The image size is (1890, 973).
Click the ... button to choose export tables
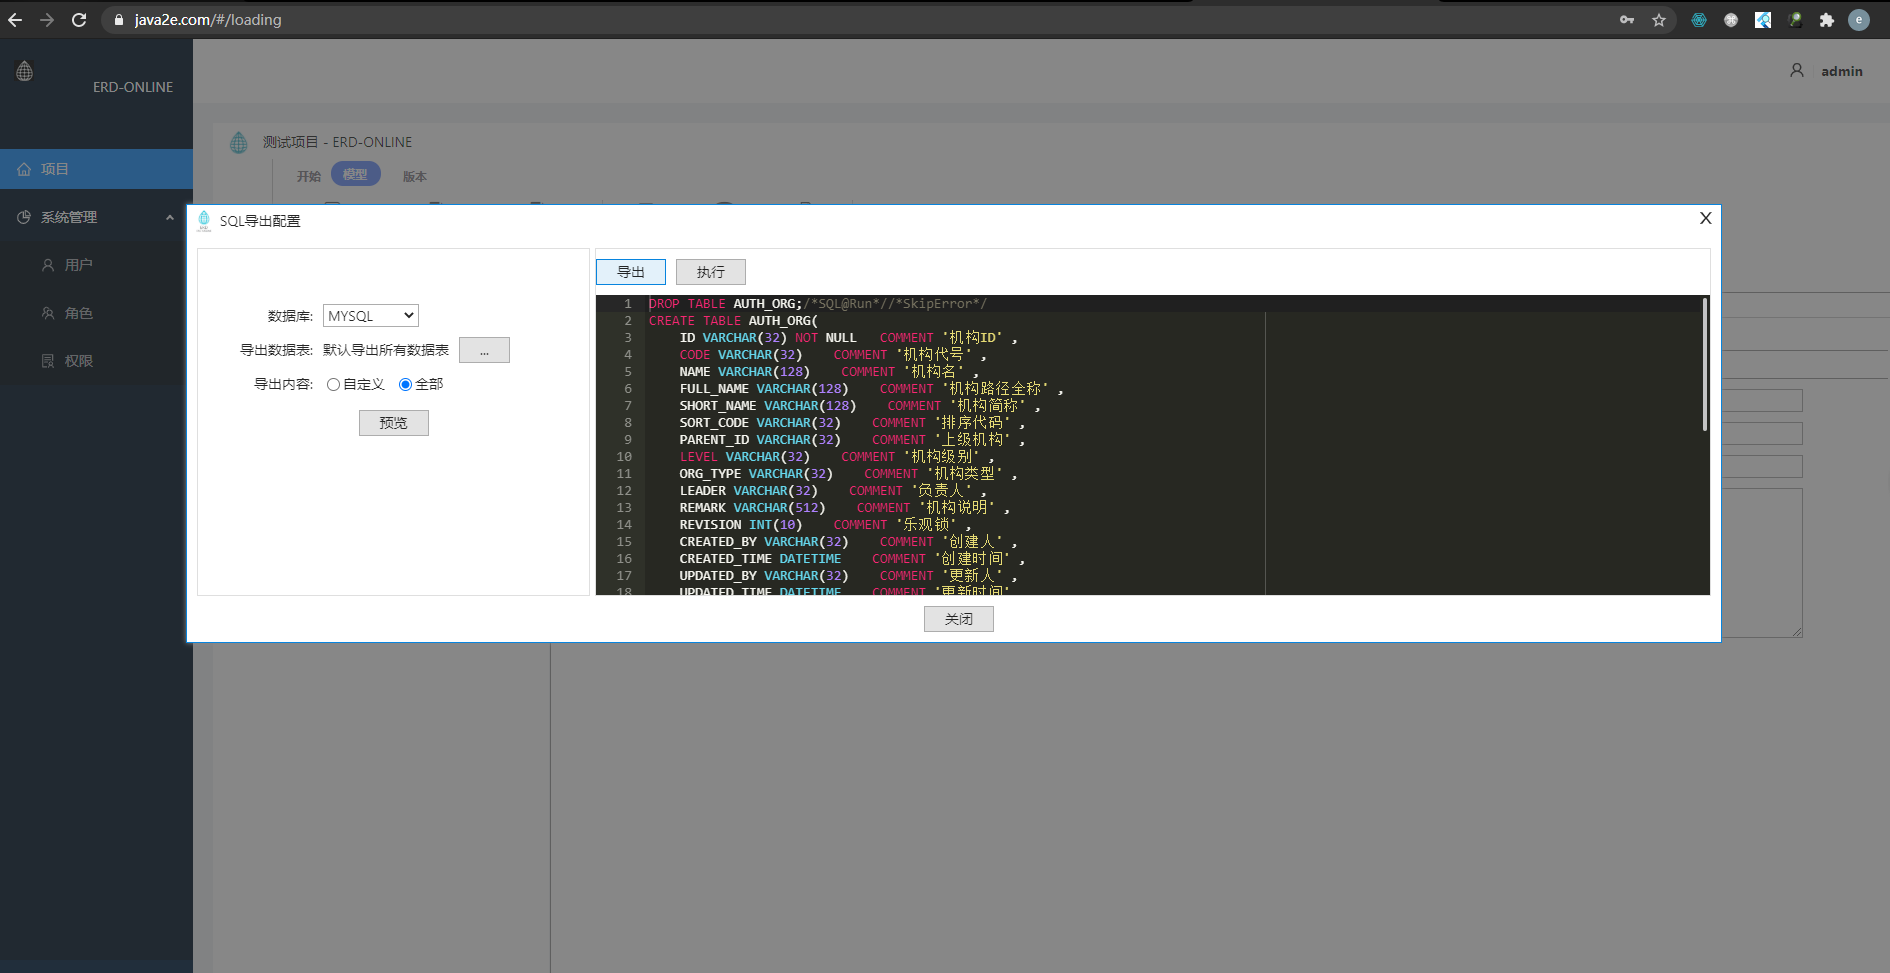point(484,350)
